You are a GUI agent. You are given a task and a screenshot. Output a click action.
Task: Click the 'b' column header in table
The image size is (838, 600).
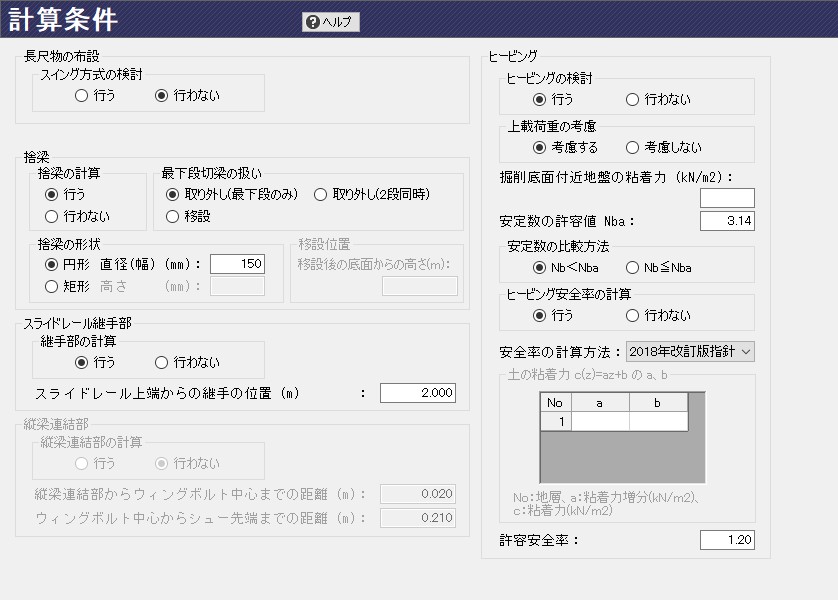coord(658,403)
